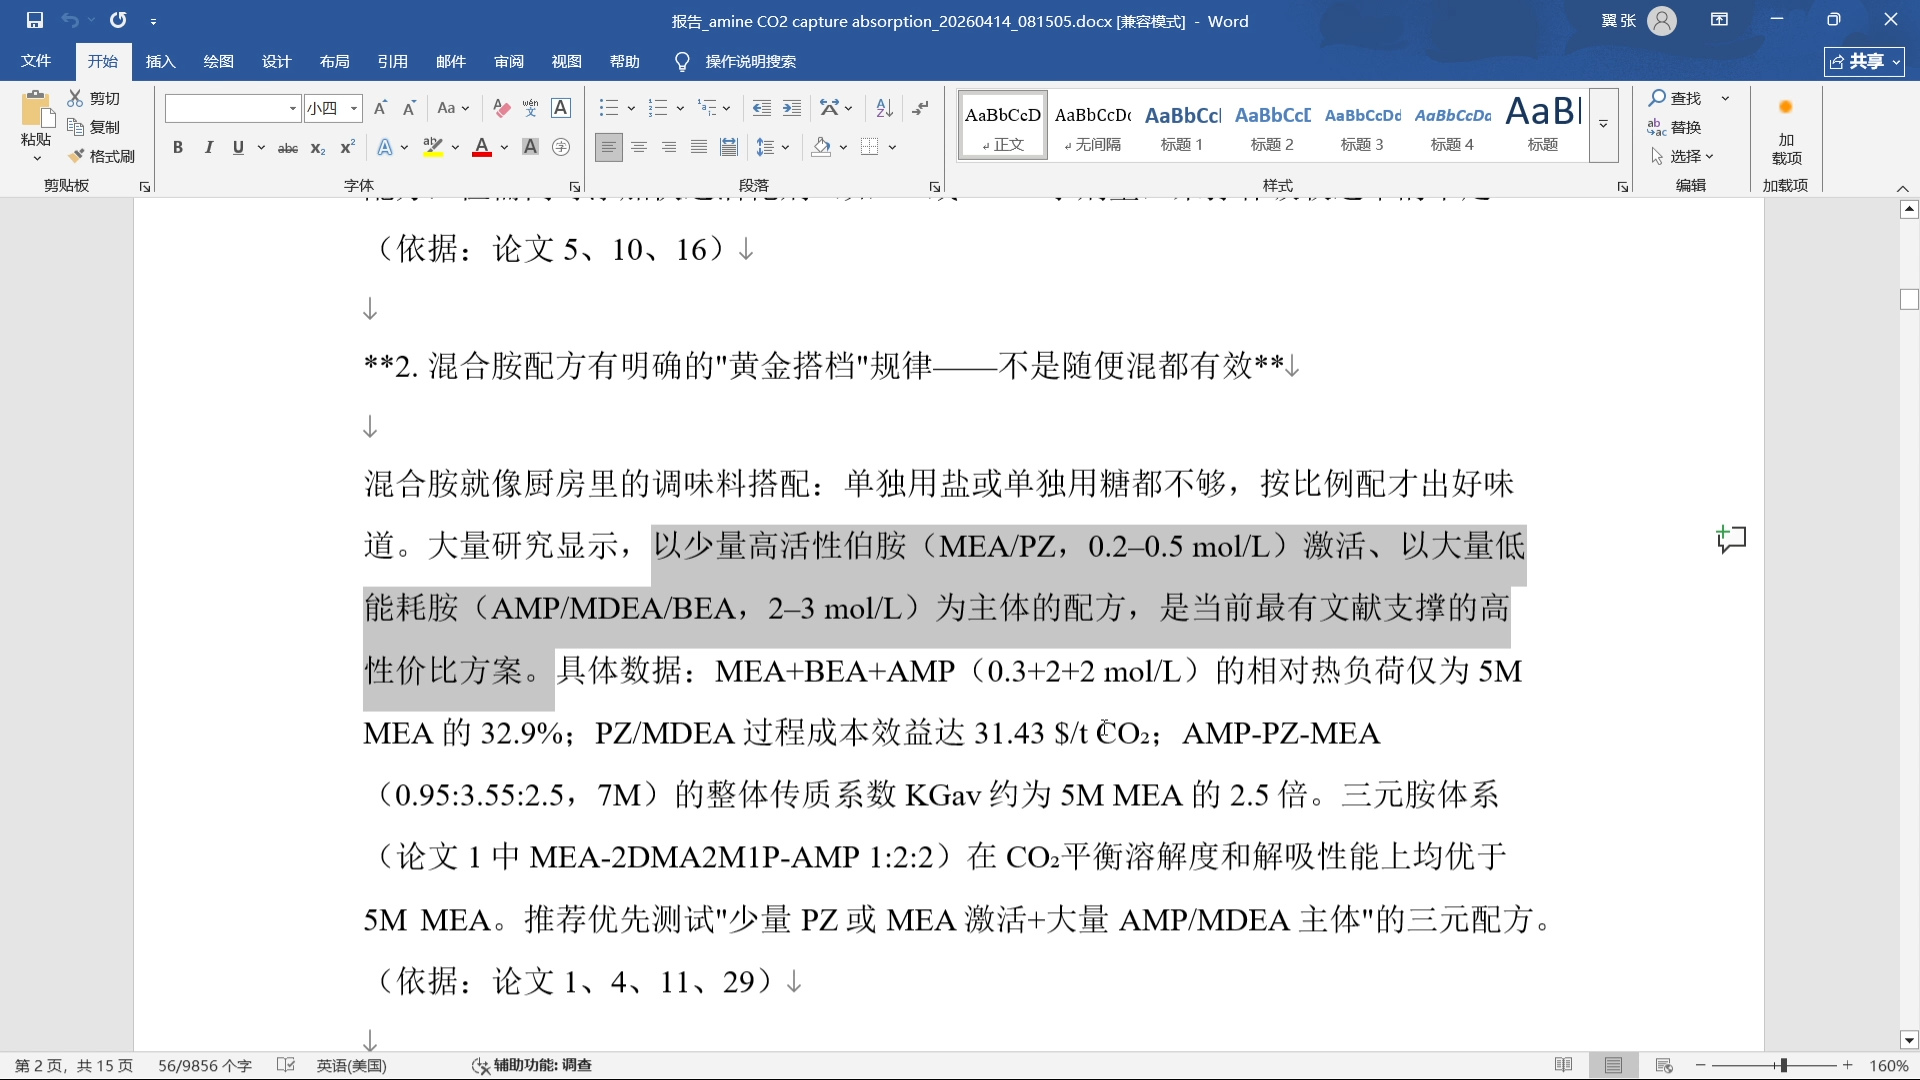
Task: Toggle Bold formatting
Action: (x=177, y=148)
